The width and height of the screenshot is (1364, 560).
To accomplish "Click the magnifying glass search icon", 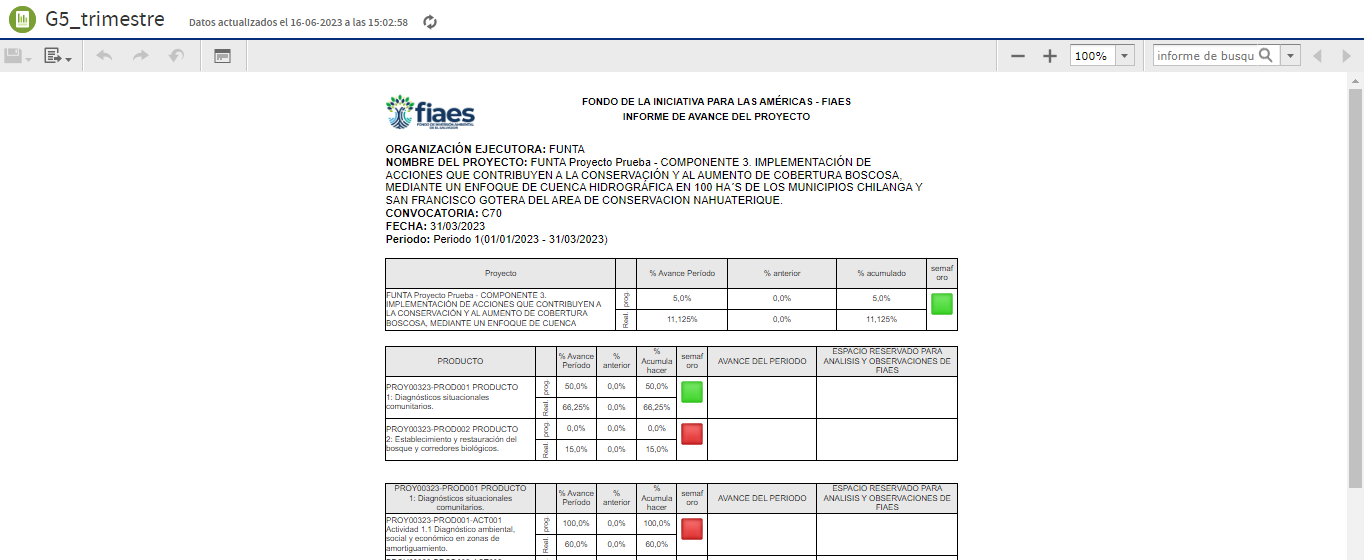I will 1266,56.
